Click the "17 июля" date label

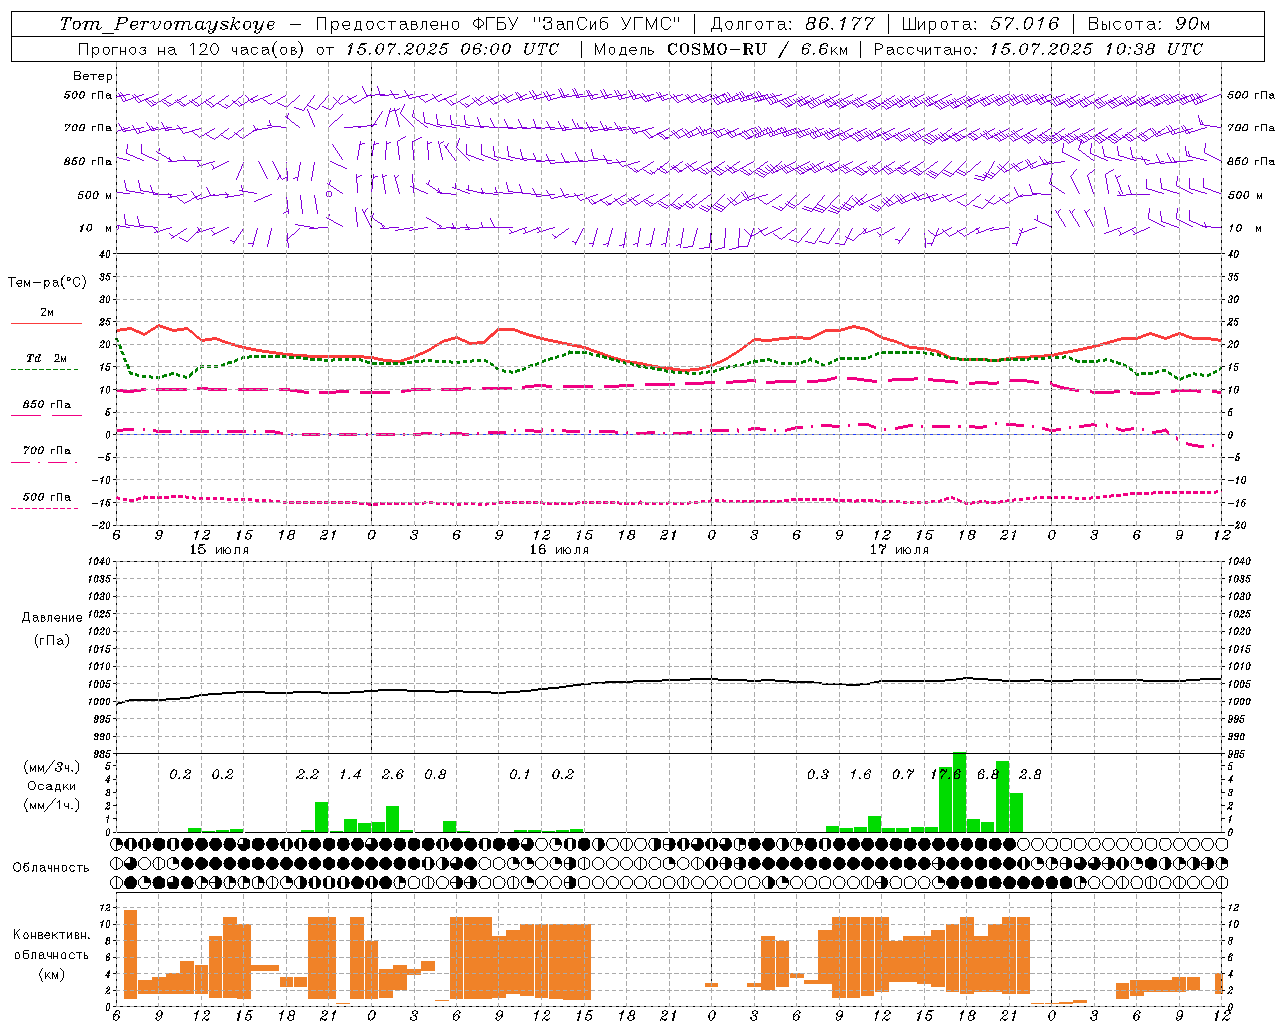pos(899,550)
